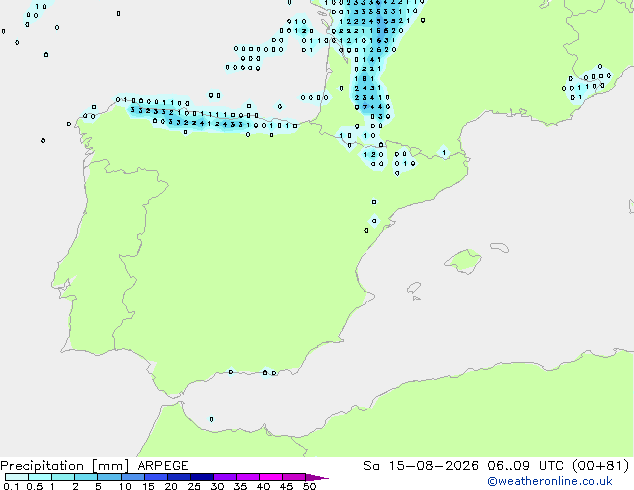Click the '0.5' legend scale label
This screenshot has width=634, height=490.
[34, 486]
